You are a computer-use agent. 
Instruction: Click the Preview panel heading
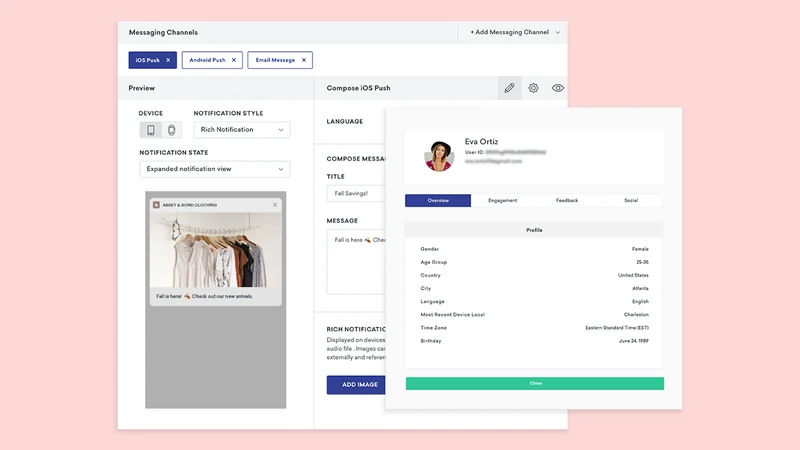click(141, 88)
